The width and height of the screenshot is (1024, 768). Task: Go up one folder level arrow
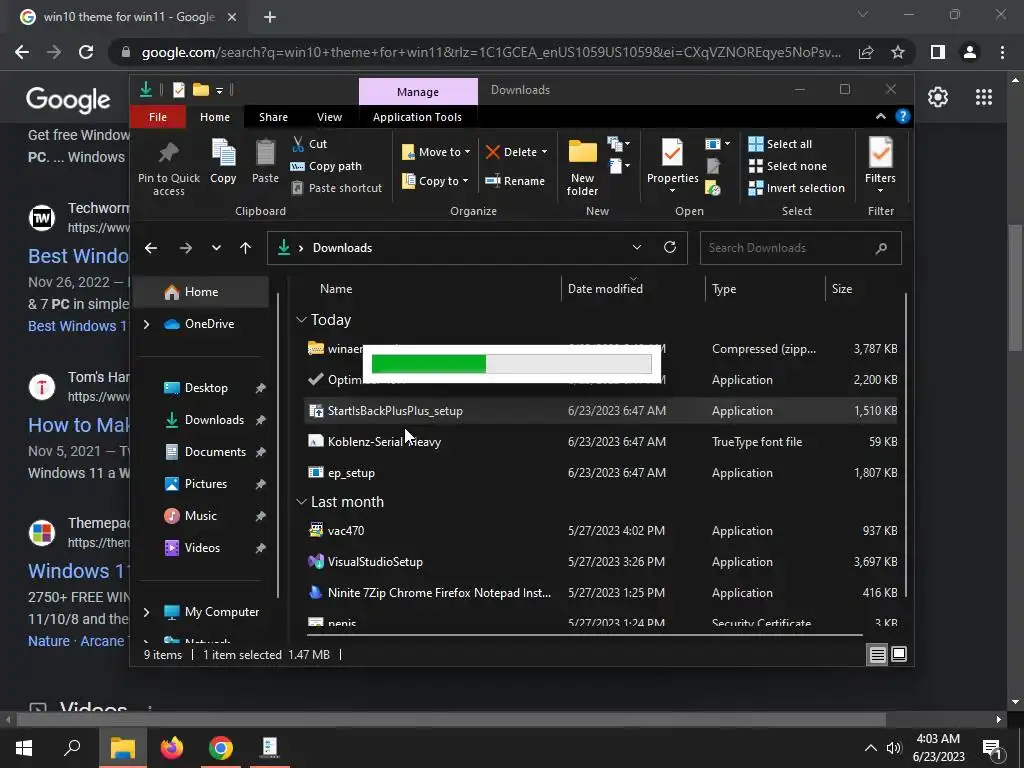point(246,248)
